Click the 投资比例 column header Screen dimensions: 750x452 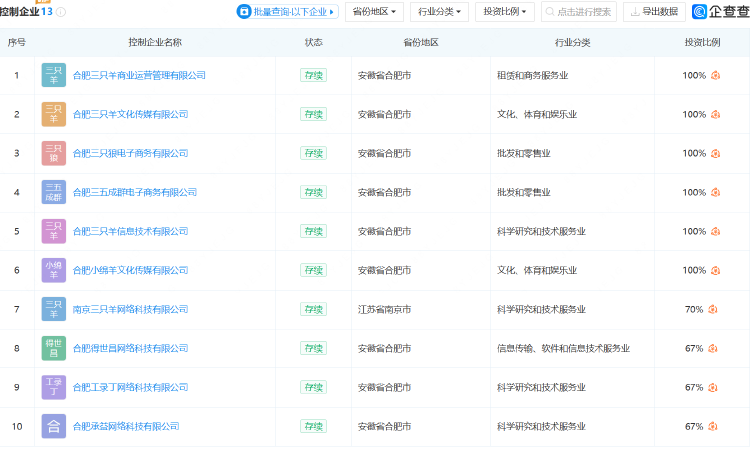(x=701, y=43)
